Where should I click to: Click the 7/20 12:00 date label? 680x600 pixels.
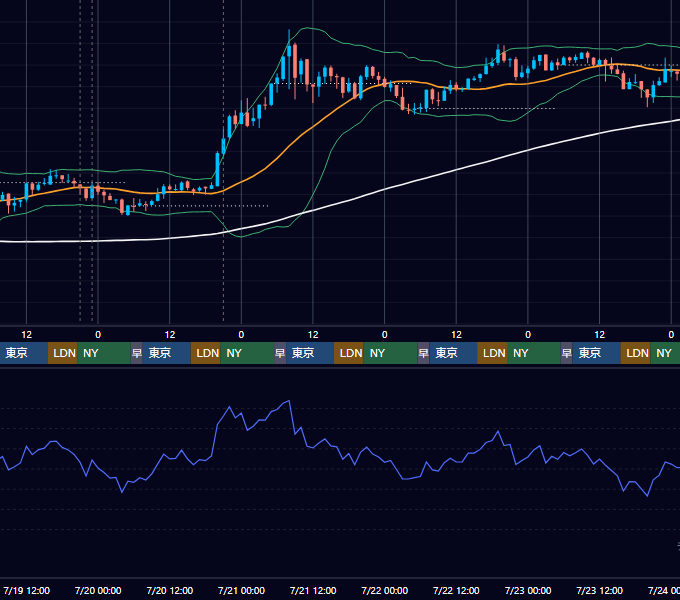pos(170,590)
